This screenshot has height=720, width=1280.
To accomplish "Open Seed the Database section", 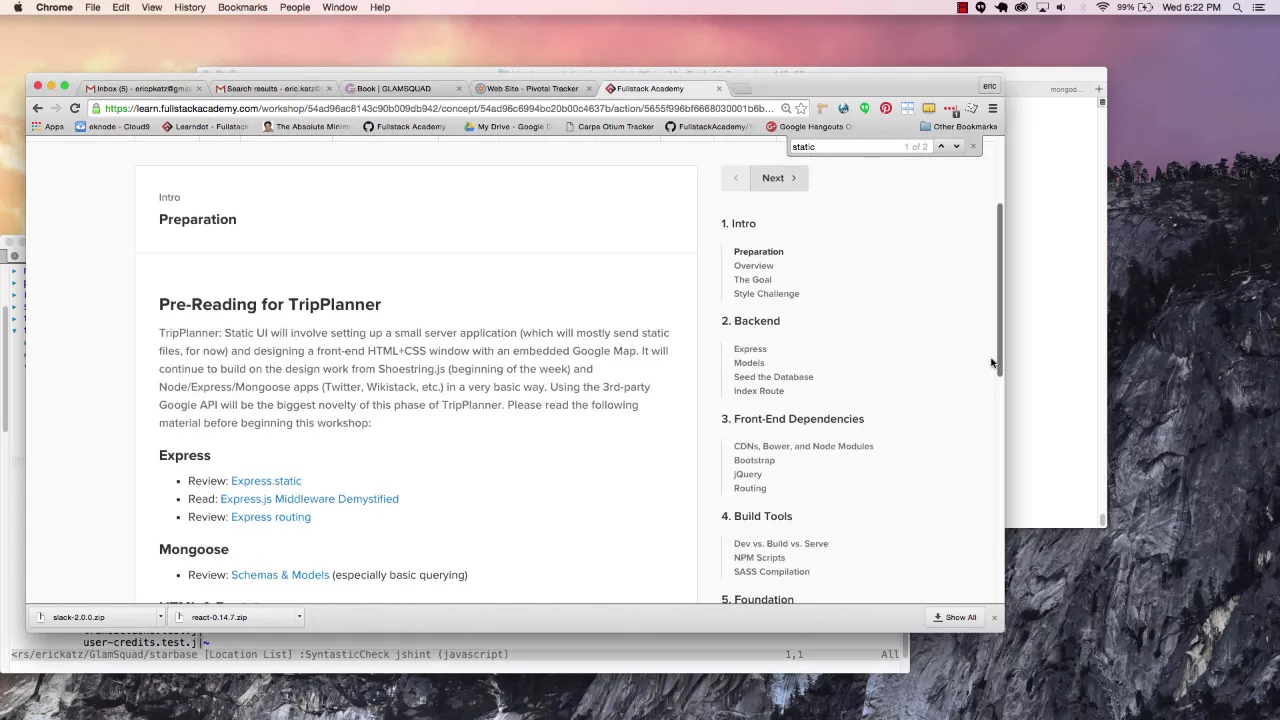I will (x=773, y=377).
